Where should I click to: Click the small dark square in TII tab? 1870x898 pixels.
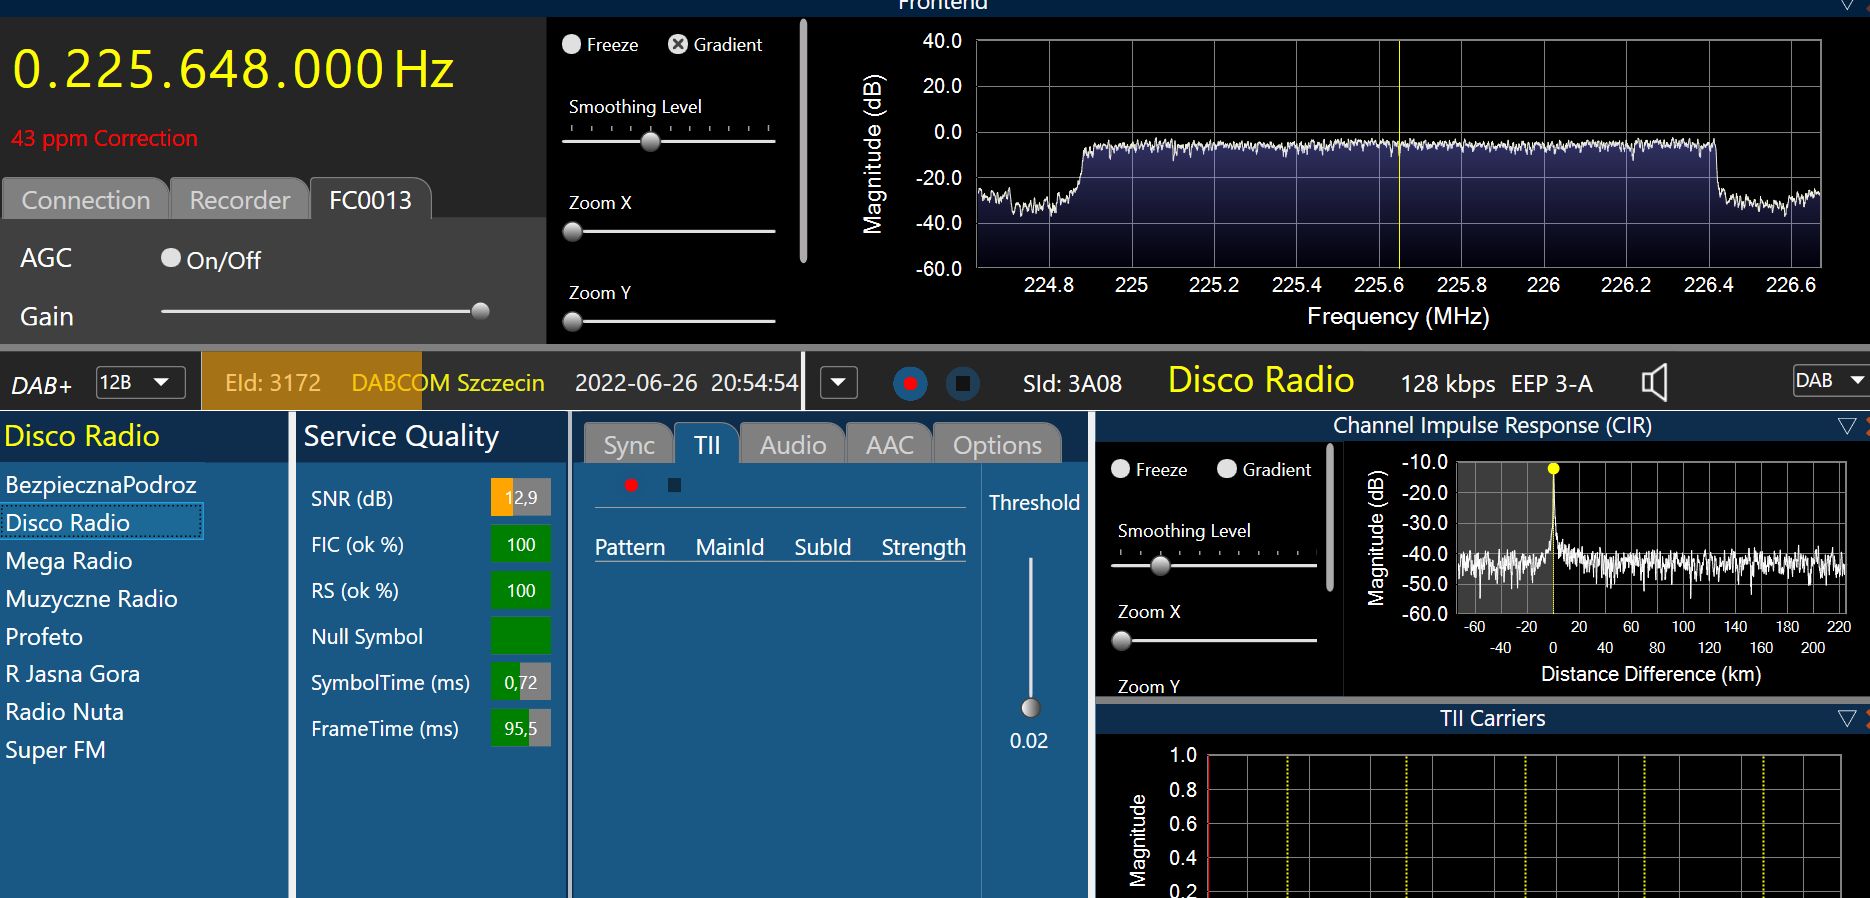point(674,486)
